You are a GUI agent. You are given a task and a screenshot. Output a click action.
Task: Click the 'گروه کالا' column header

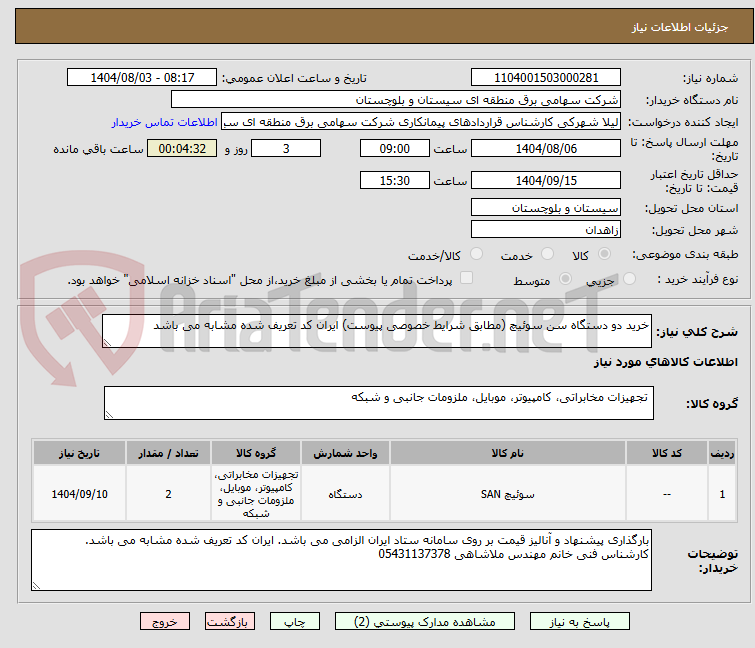tap(256, 453)
